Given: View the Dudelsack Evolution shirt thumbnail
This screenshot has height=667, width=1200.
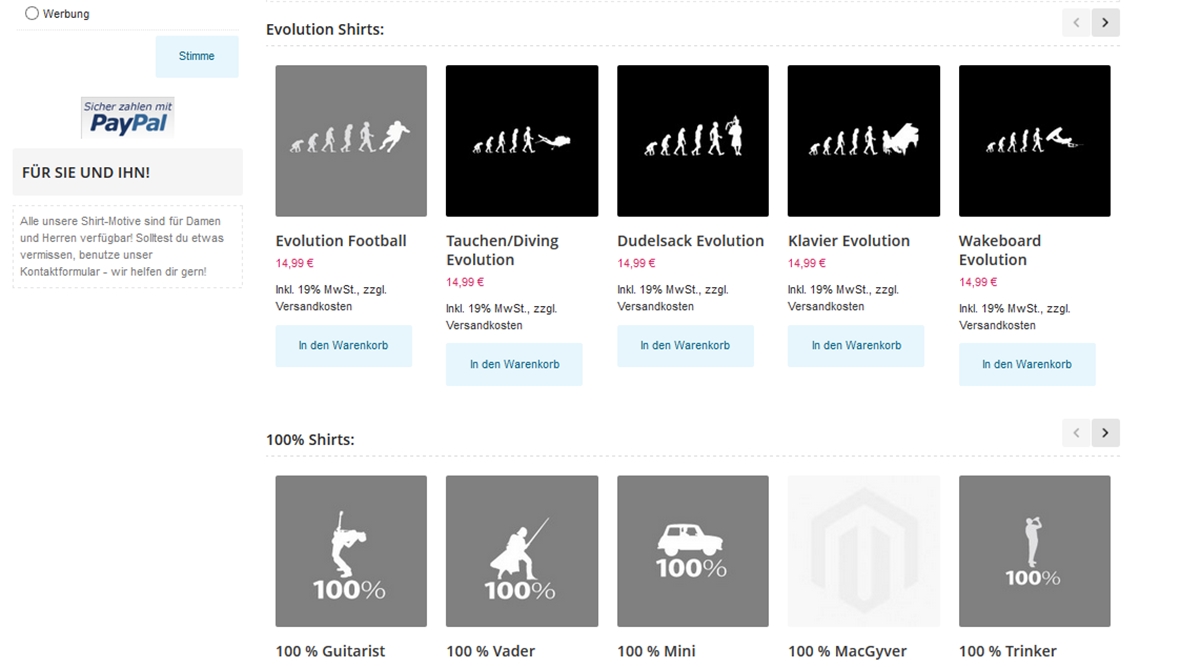Looking at the screenshot, I should click(693, 141).
